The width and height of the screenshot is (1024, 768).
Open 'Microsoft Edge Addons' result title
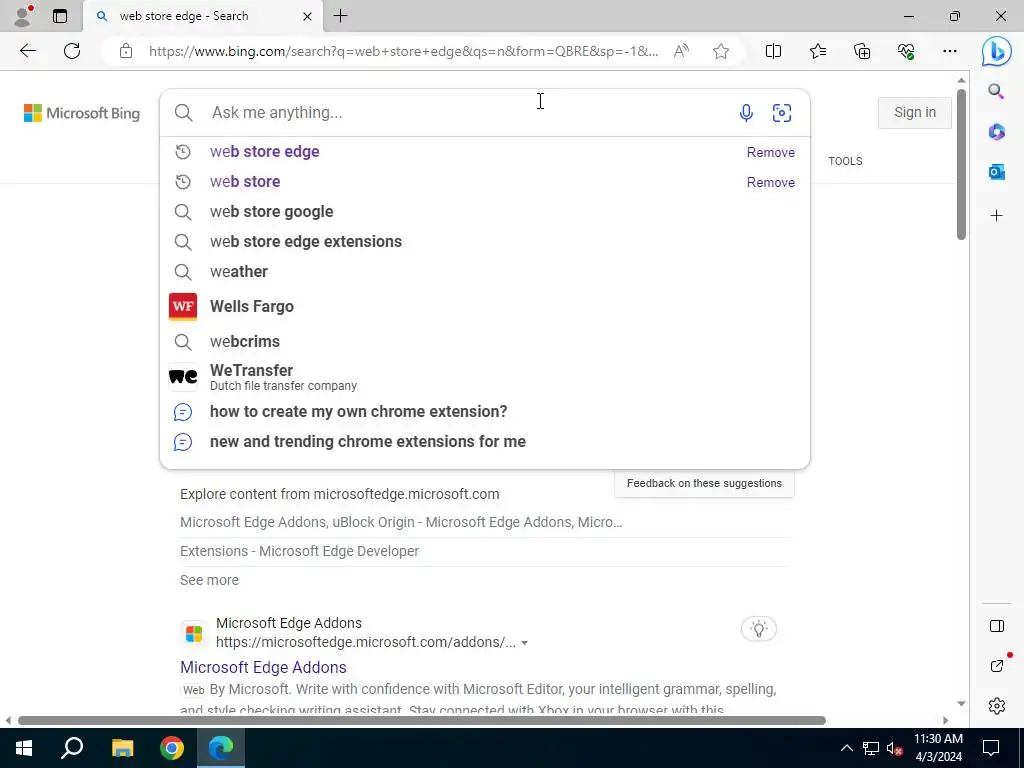pos(263,667)
